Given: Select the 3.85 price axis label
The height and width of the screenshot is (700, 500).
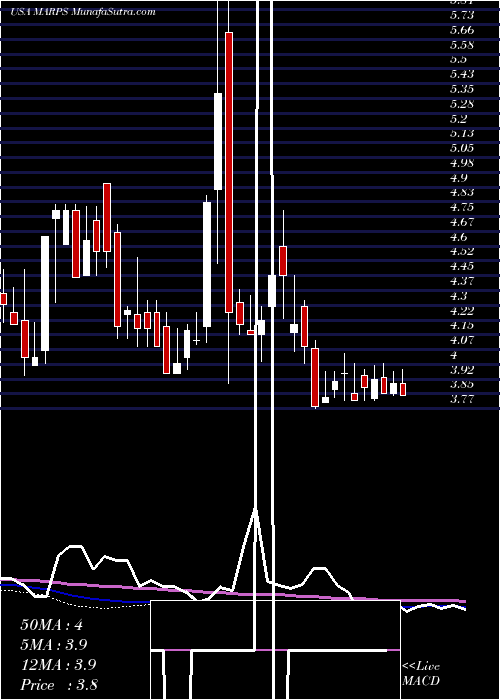Looking at the screenshot, I should [x=462, y=384].
